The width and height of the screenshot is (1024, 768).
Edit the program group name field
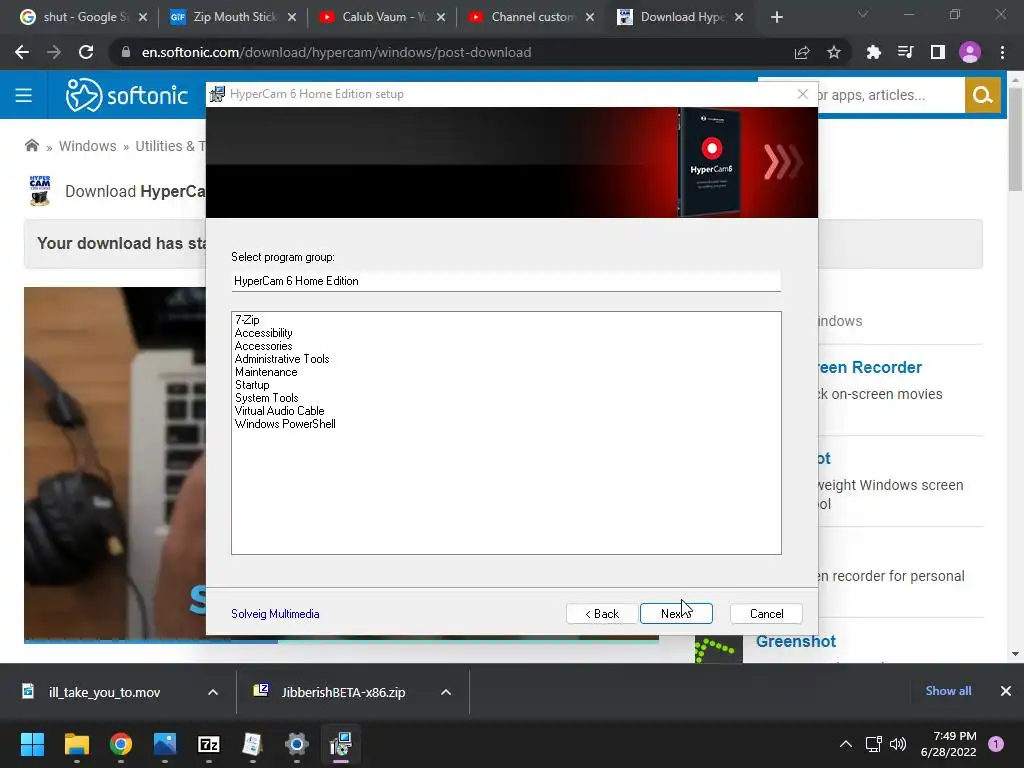(x=506, y=281)
